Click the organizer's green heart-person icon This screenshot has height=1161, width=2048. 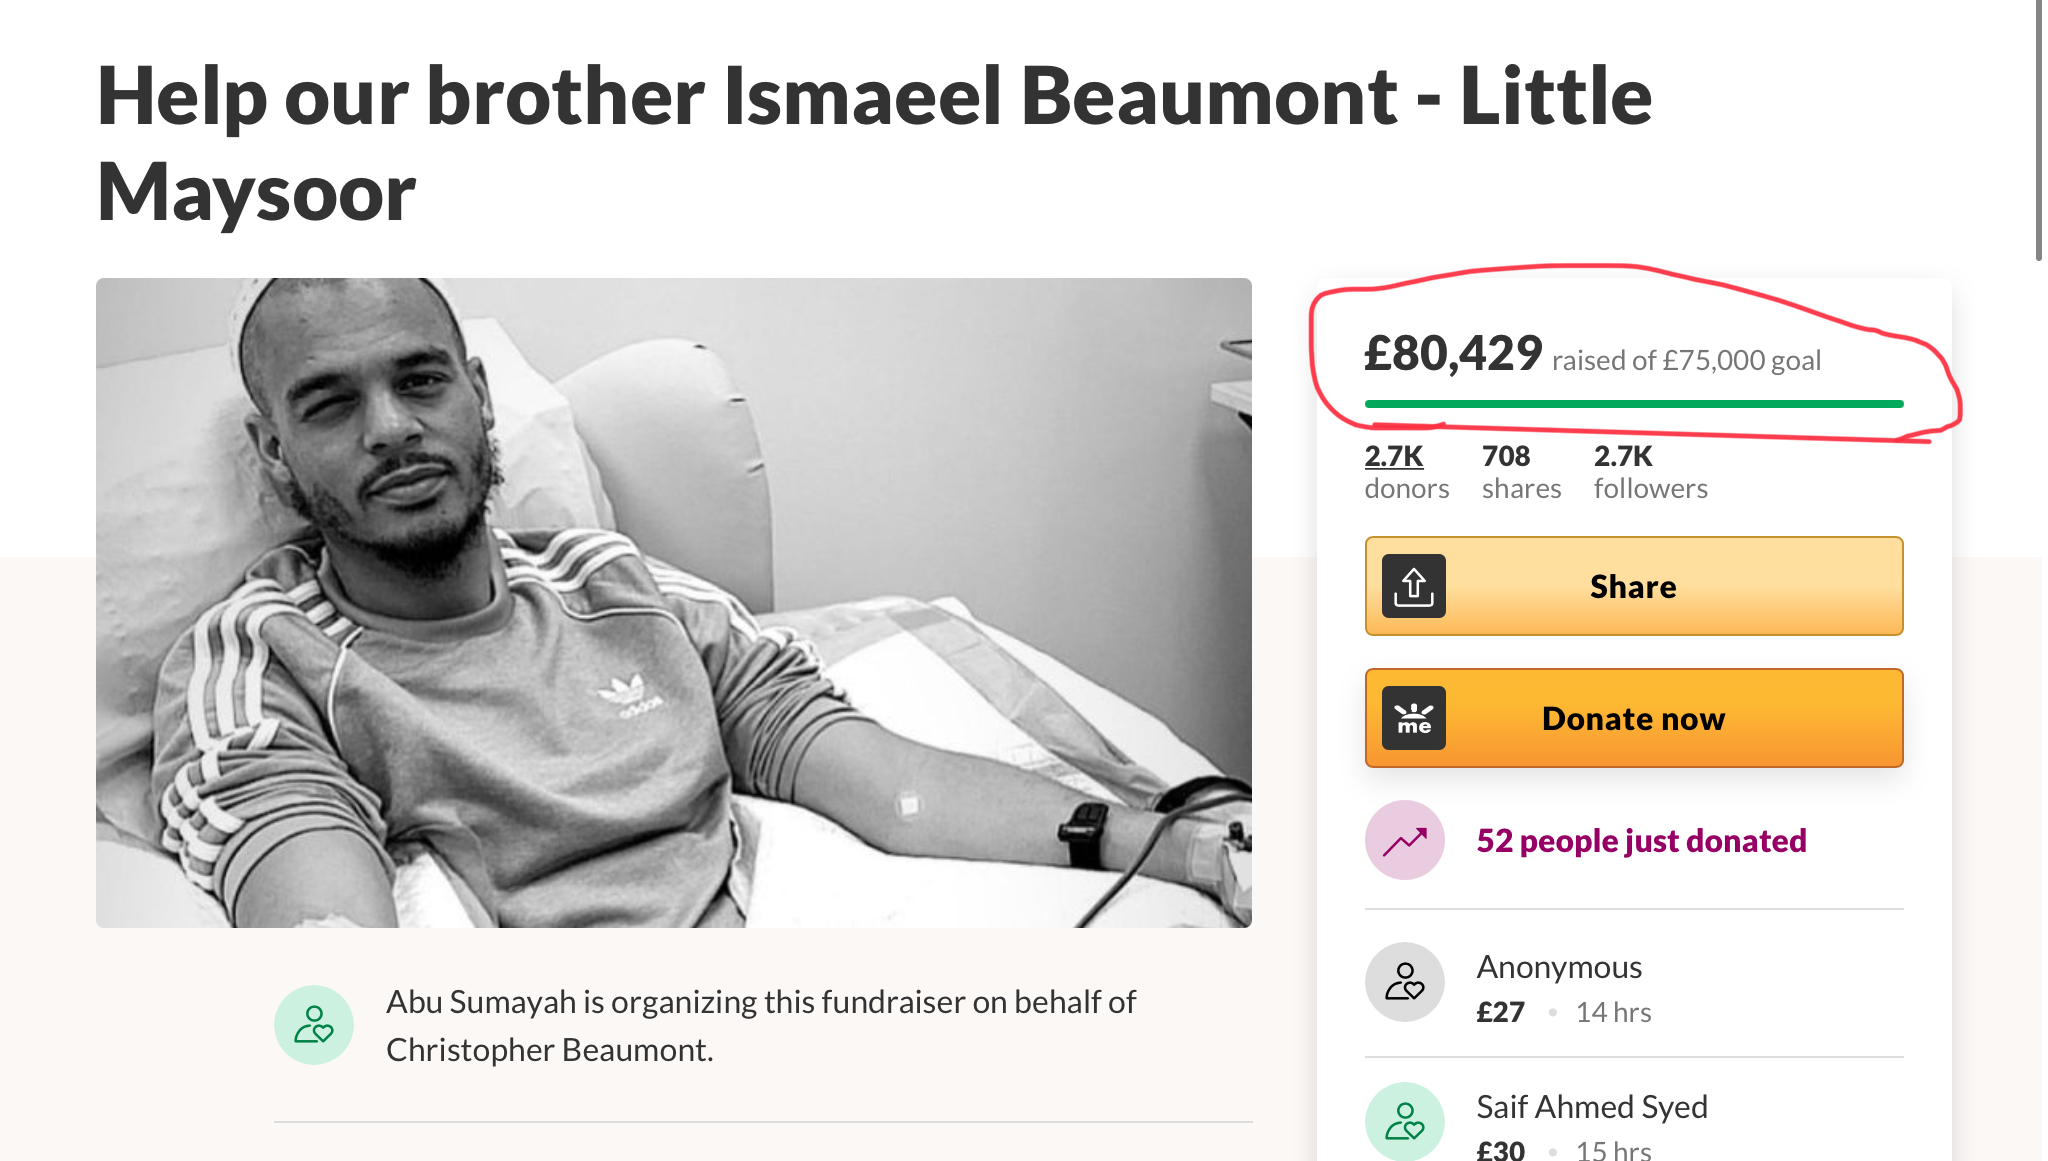click(314, 1025)
